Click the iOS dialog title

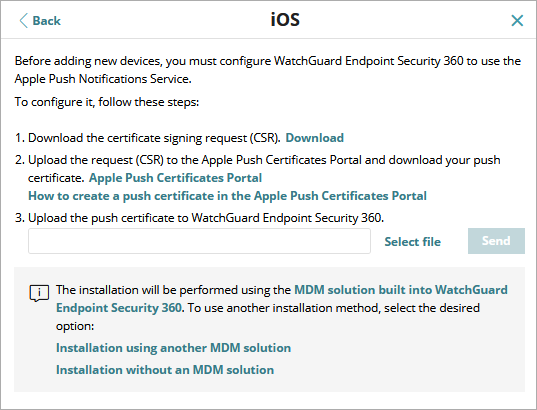pyautogui.click(x=285, y=20)
